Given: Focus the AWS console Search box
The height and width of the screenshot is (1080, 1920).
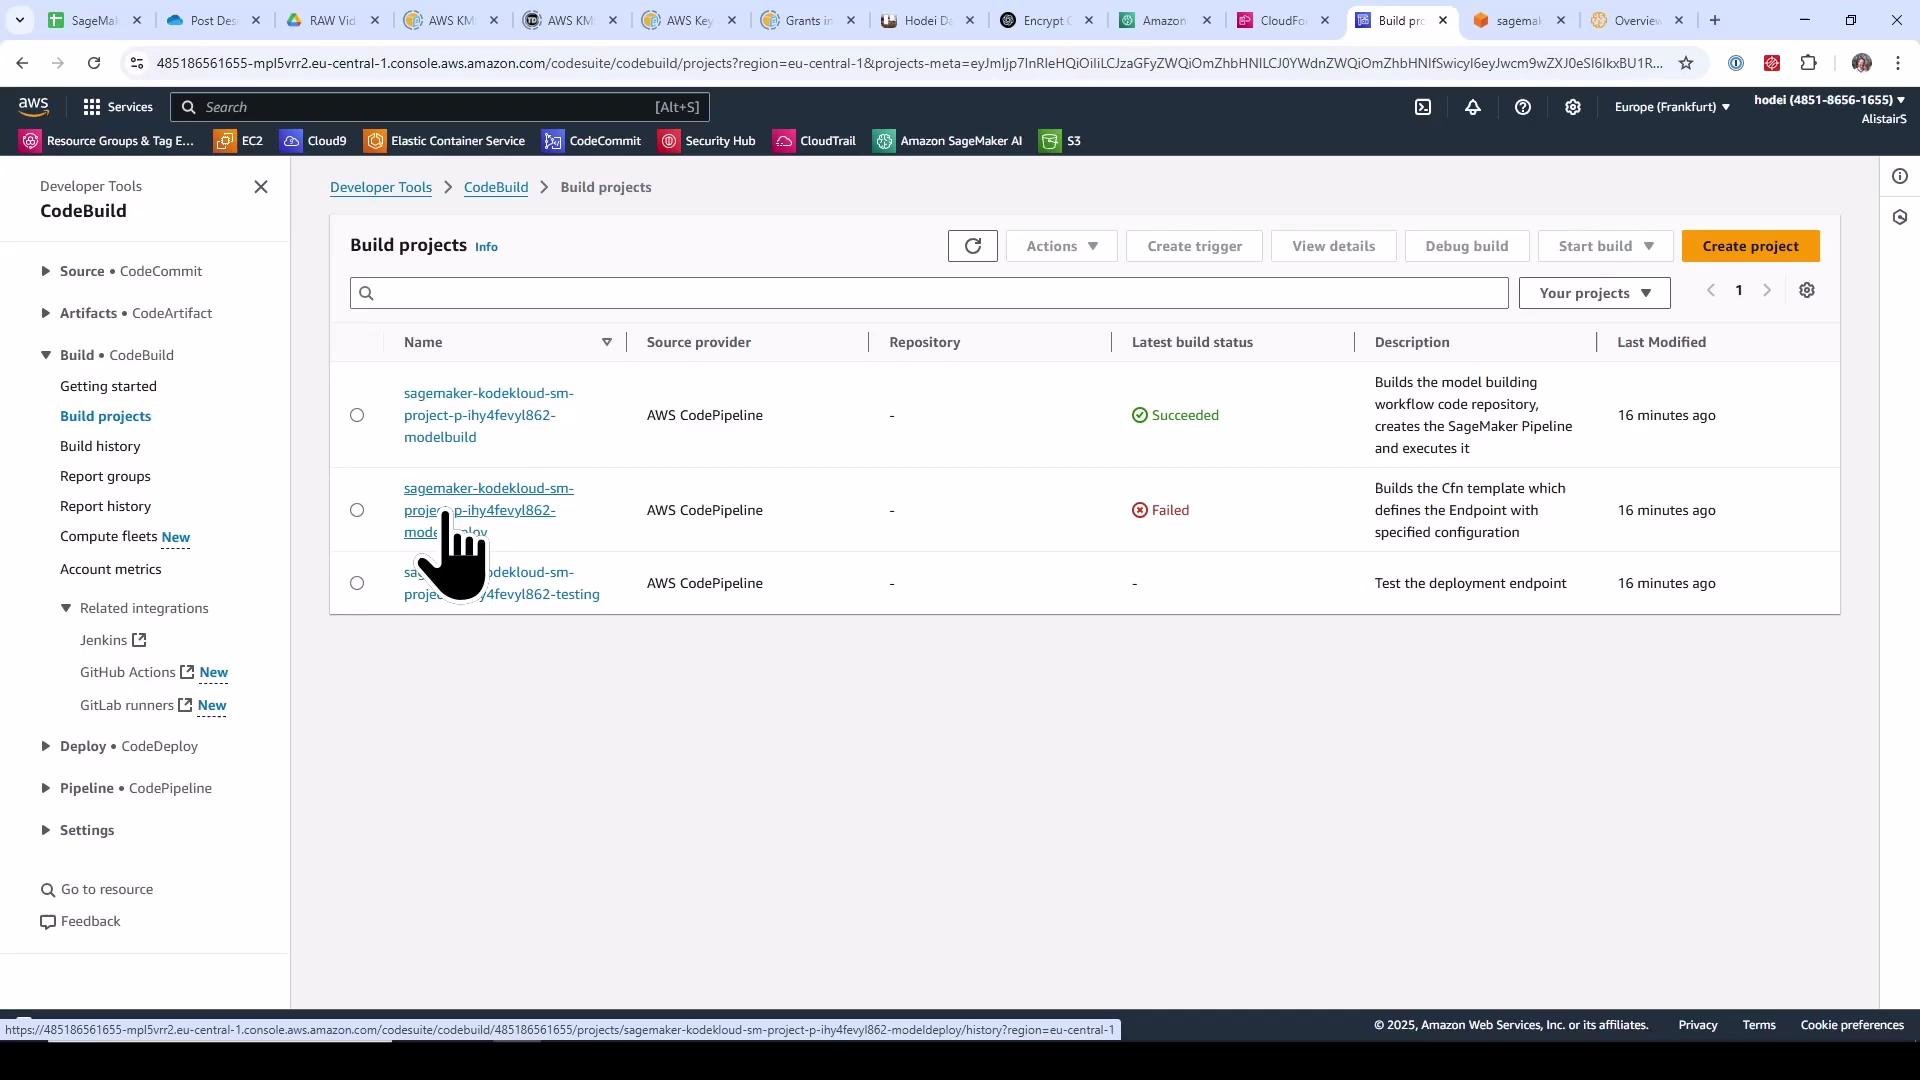Looking at the screenshot, I should tap(440, 107).
